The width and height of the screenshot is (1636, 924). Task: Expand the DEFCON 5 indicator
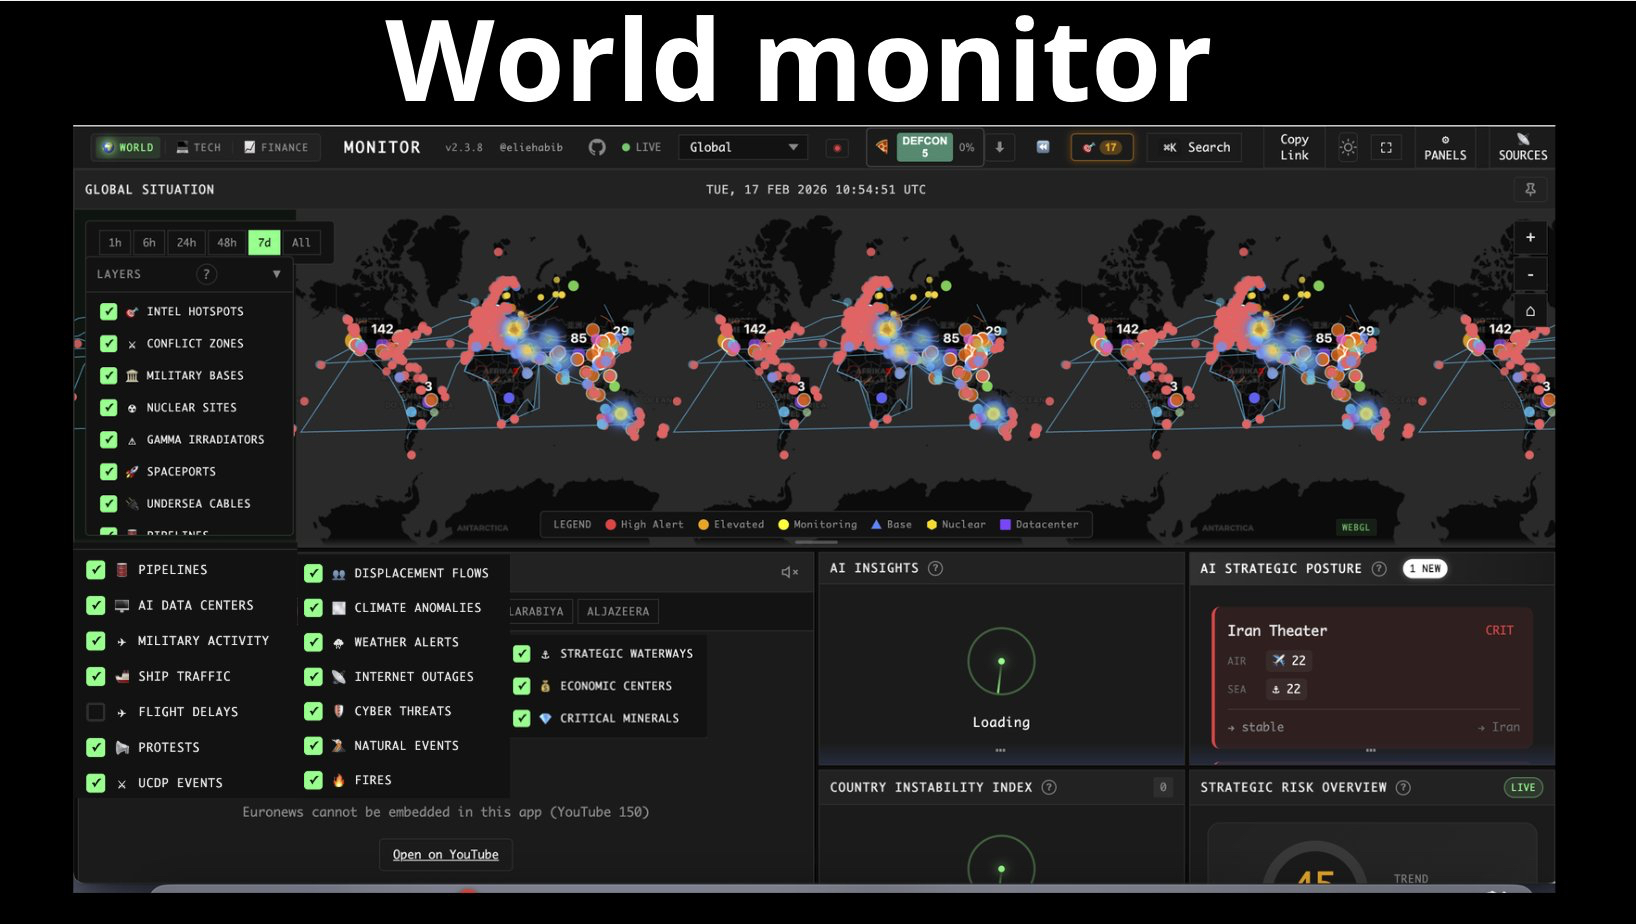pos(925,147)
